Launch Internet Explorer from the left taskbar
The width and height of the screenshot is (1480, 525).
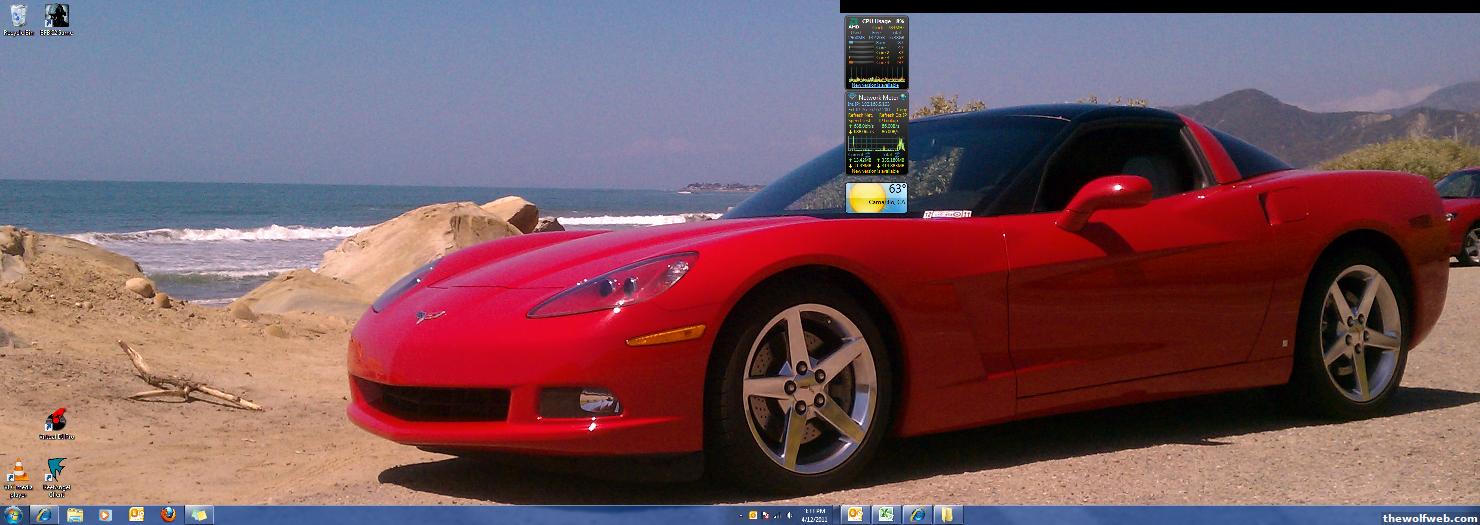coord(44,515)
